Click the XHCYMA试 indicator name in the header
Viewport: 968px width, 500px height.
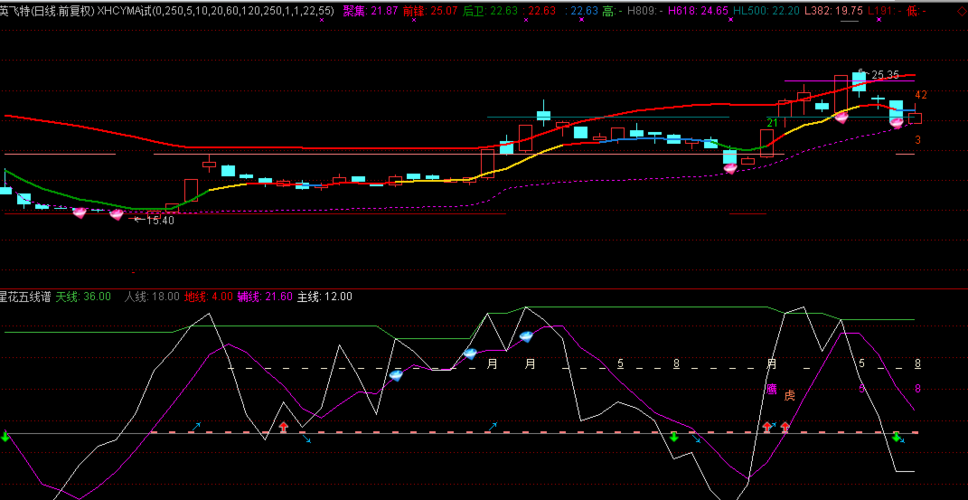click(125, 10)
